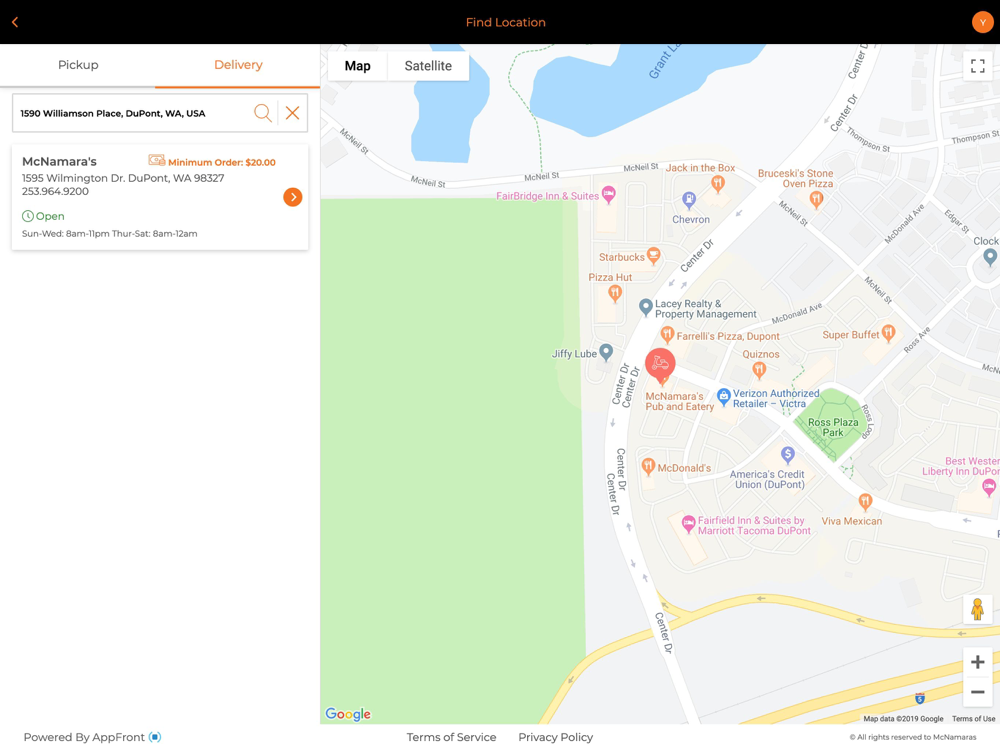The height and width of the screenshot is (750, 1000).
Task: Click the Super Buffet restaurant pin
Action: 888,332
